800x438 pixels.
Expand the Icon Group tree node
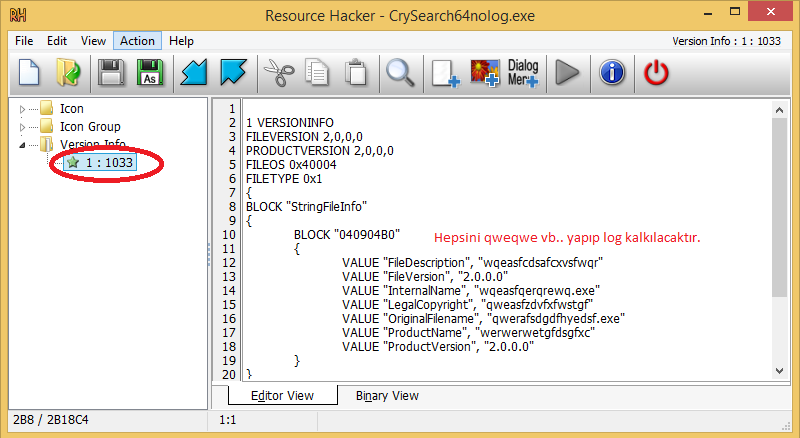(x=22, y=127)
